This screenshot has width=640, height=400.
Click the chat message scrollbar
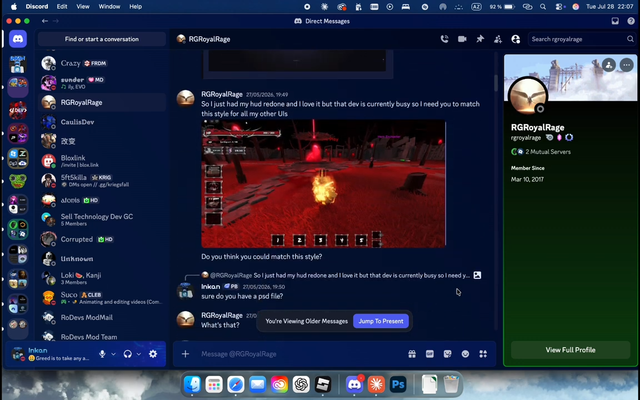pyautogui.click(x=496, y=83)
